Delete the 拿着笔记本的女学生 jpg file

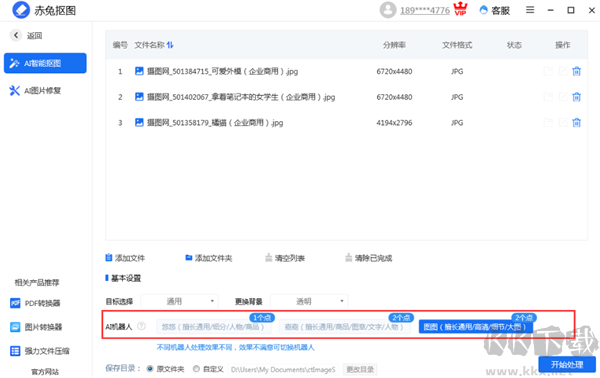576,97
